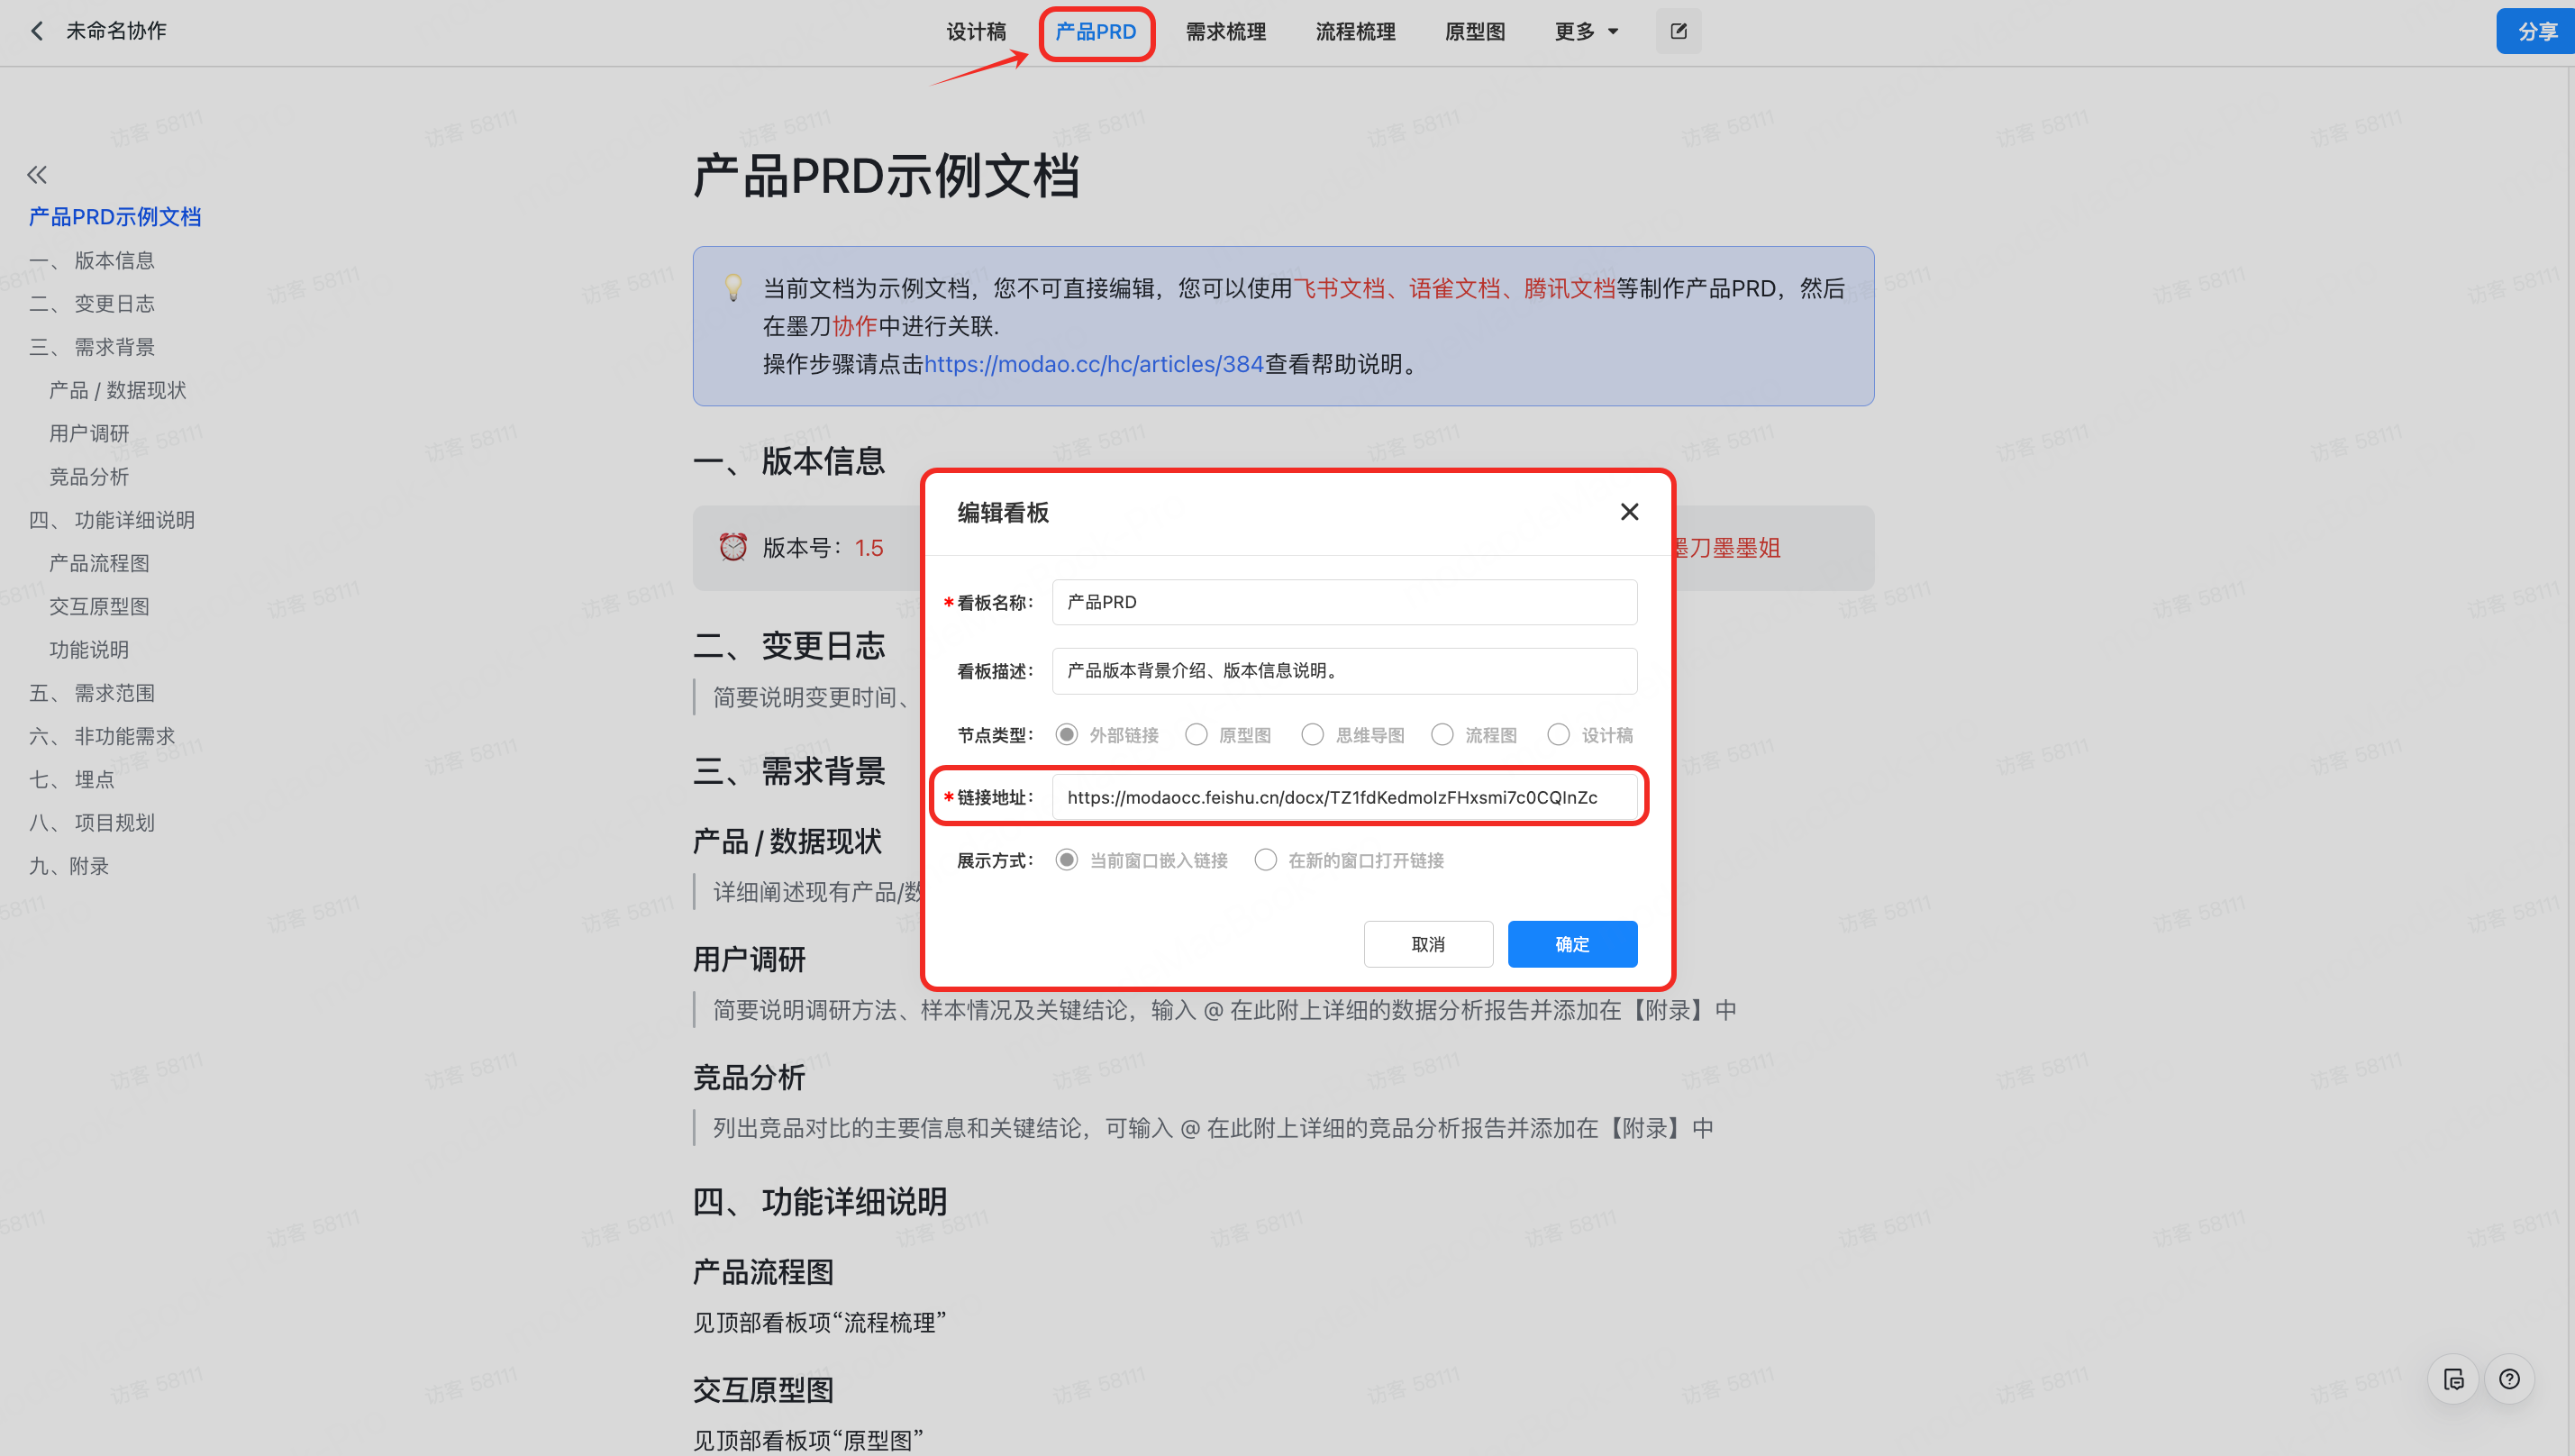Jump to 产品流程图 in outline
The height and width of the screenshot is (1456, 2575).
point(99,563)
